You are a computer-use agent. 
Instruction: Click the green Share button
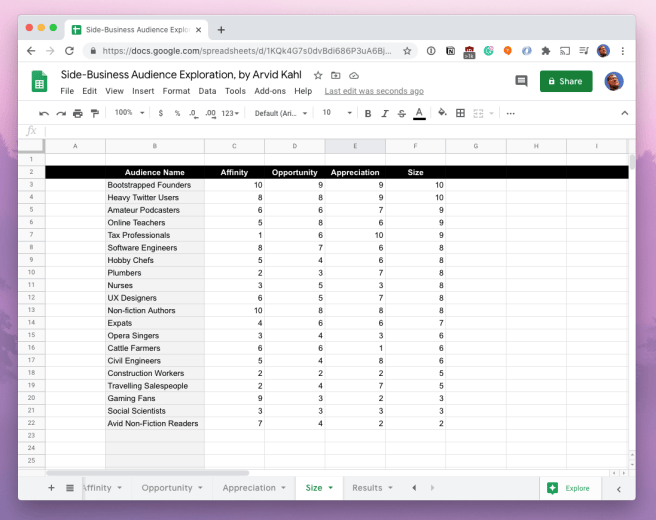point(566,81)
